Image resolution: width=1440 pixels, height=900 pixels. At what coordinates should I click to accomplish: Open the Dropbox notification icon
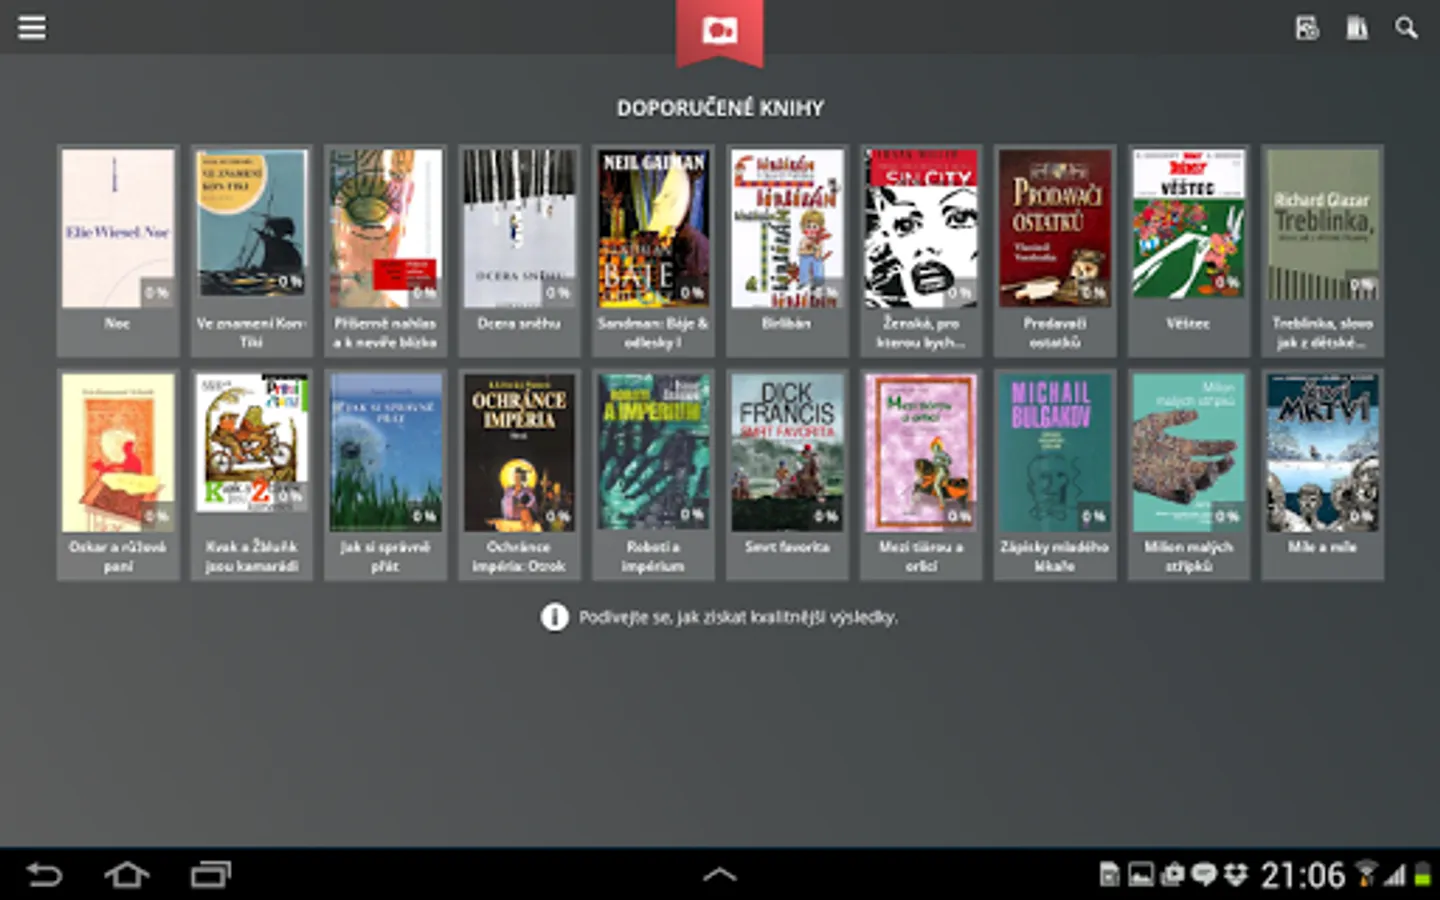(x=1237, y=875)
